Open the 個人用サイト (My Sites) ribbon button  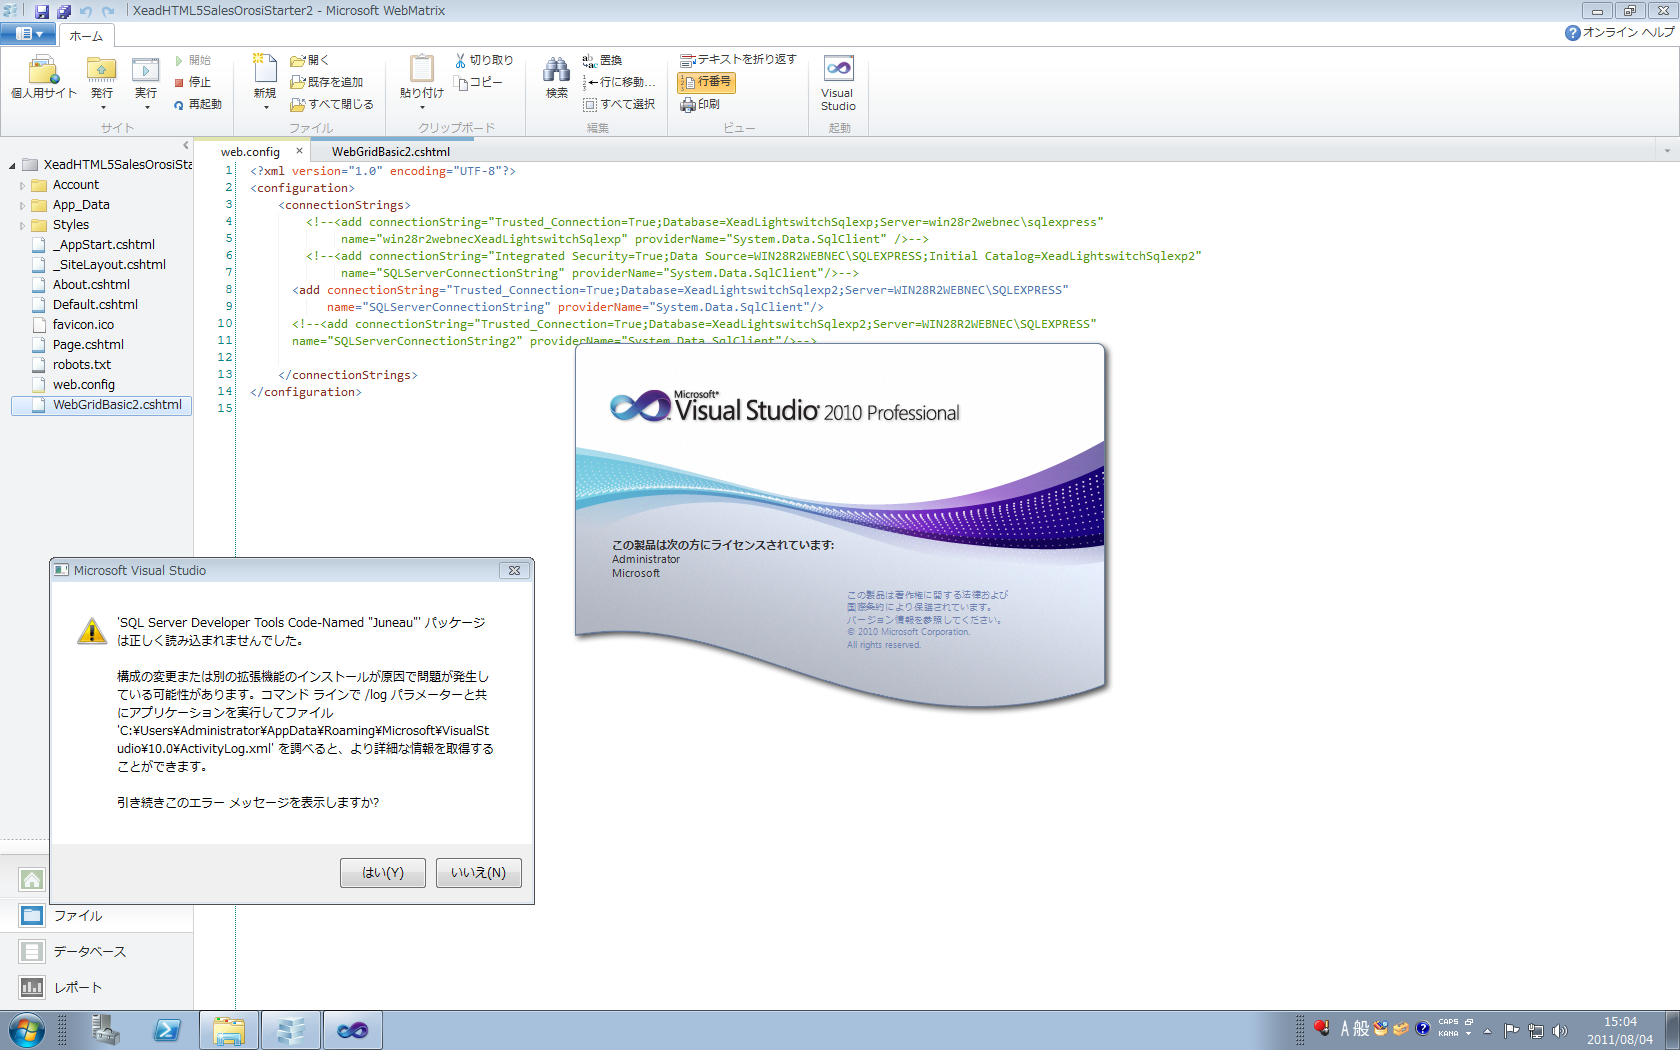43,78
